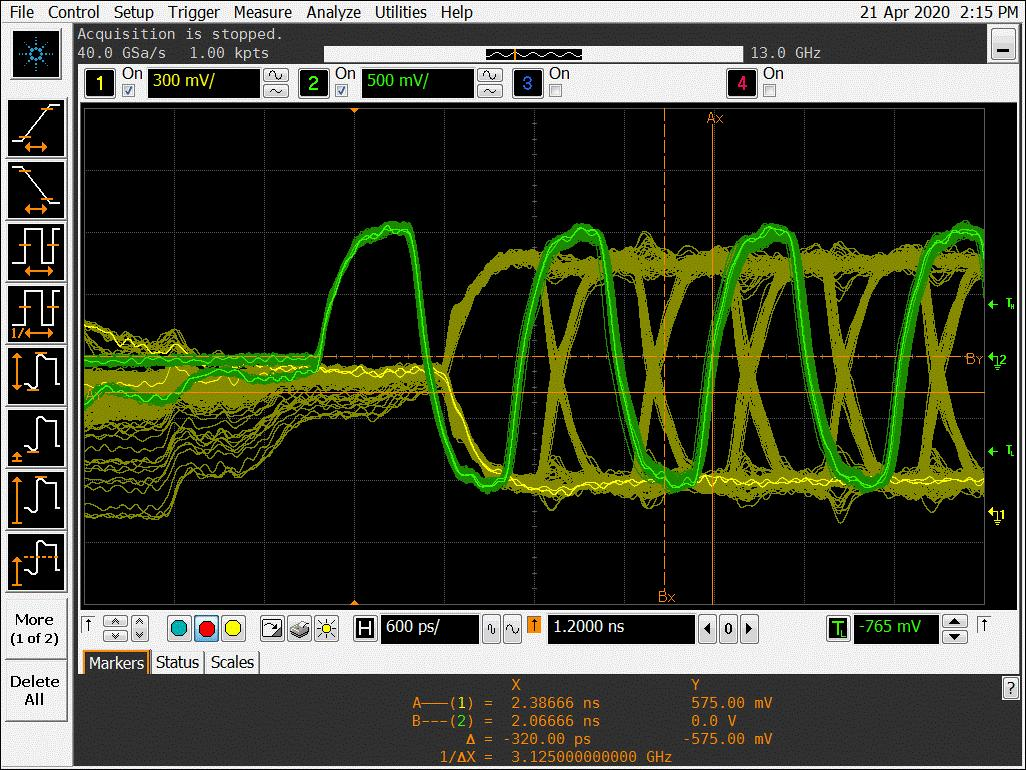1026x770 pixels.
Task: Click the autoscale icon
Action: click(272, 629)
